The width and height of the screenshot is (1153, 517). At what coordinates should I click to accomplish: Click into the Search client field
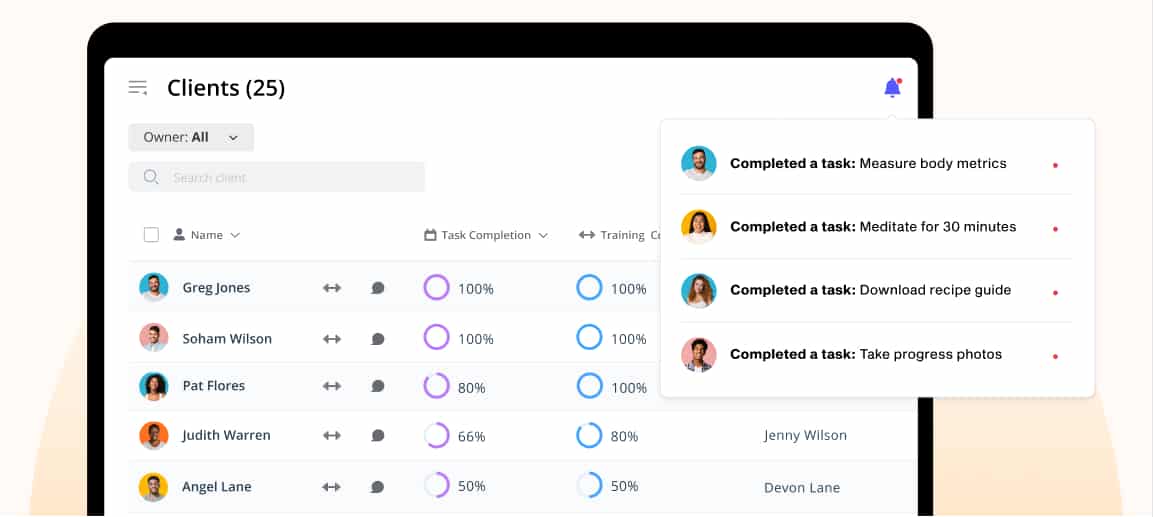[276, 177]
